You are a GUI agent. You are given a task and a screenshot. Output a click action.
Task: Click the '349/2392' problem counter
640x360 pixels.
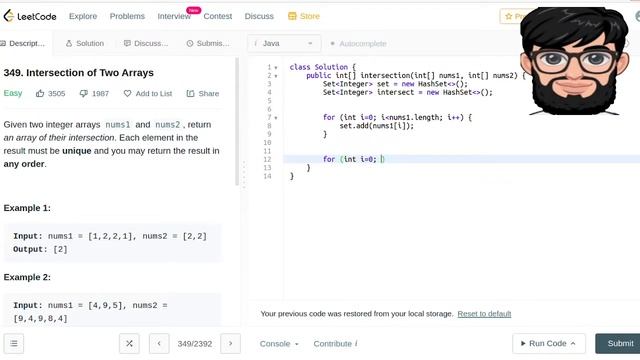point(195,344)
